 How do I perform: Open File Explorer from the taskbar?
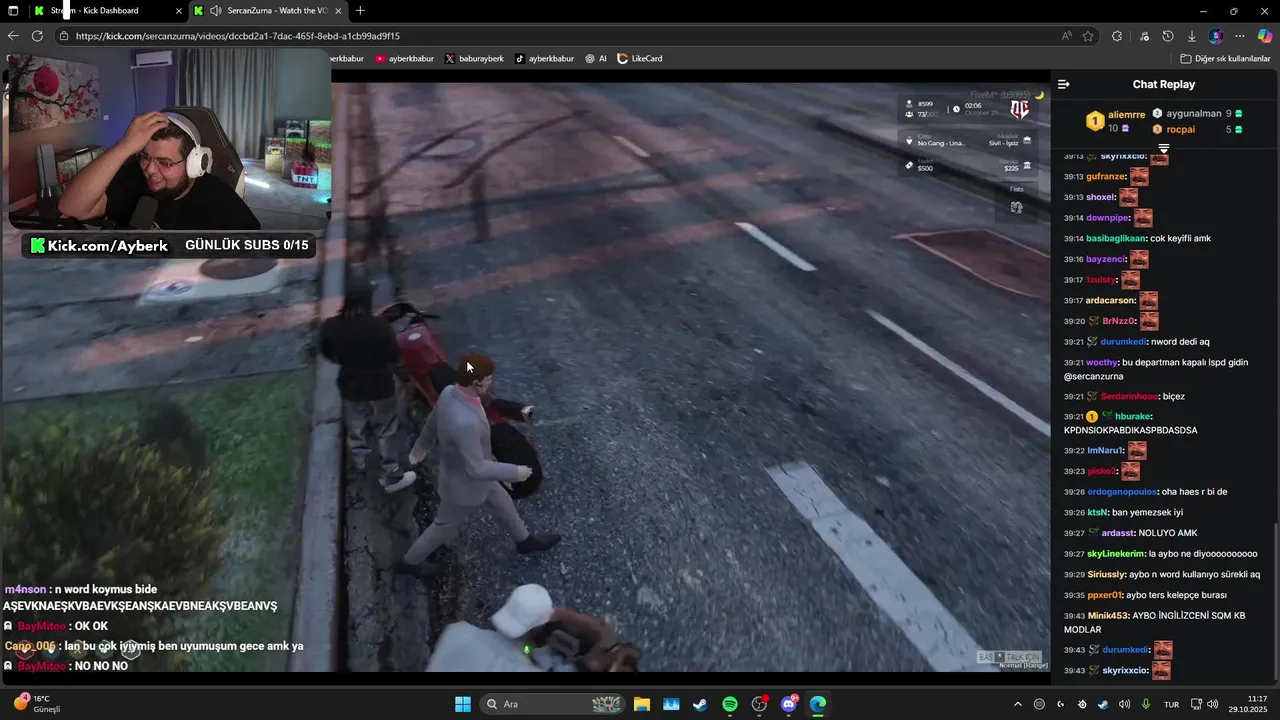click(x=641, y=704)
